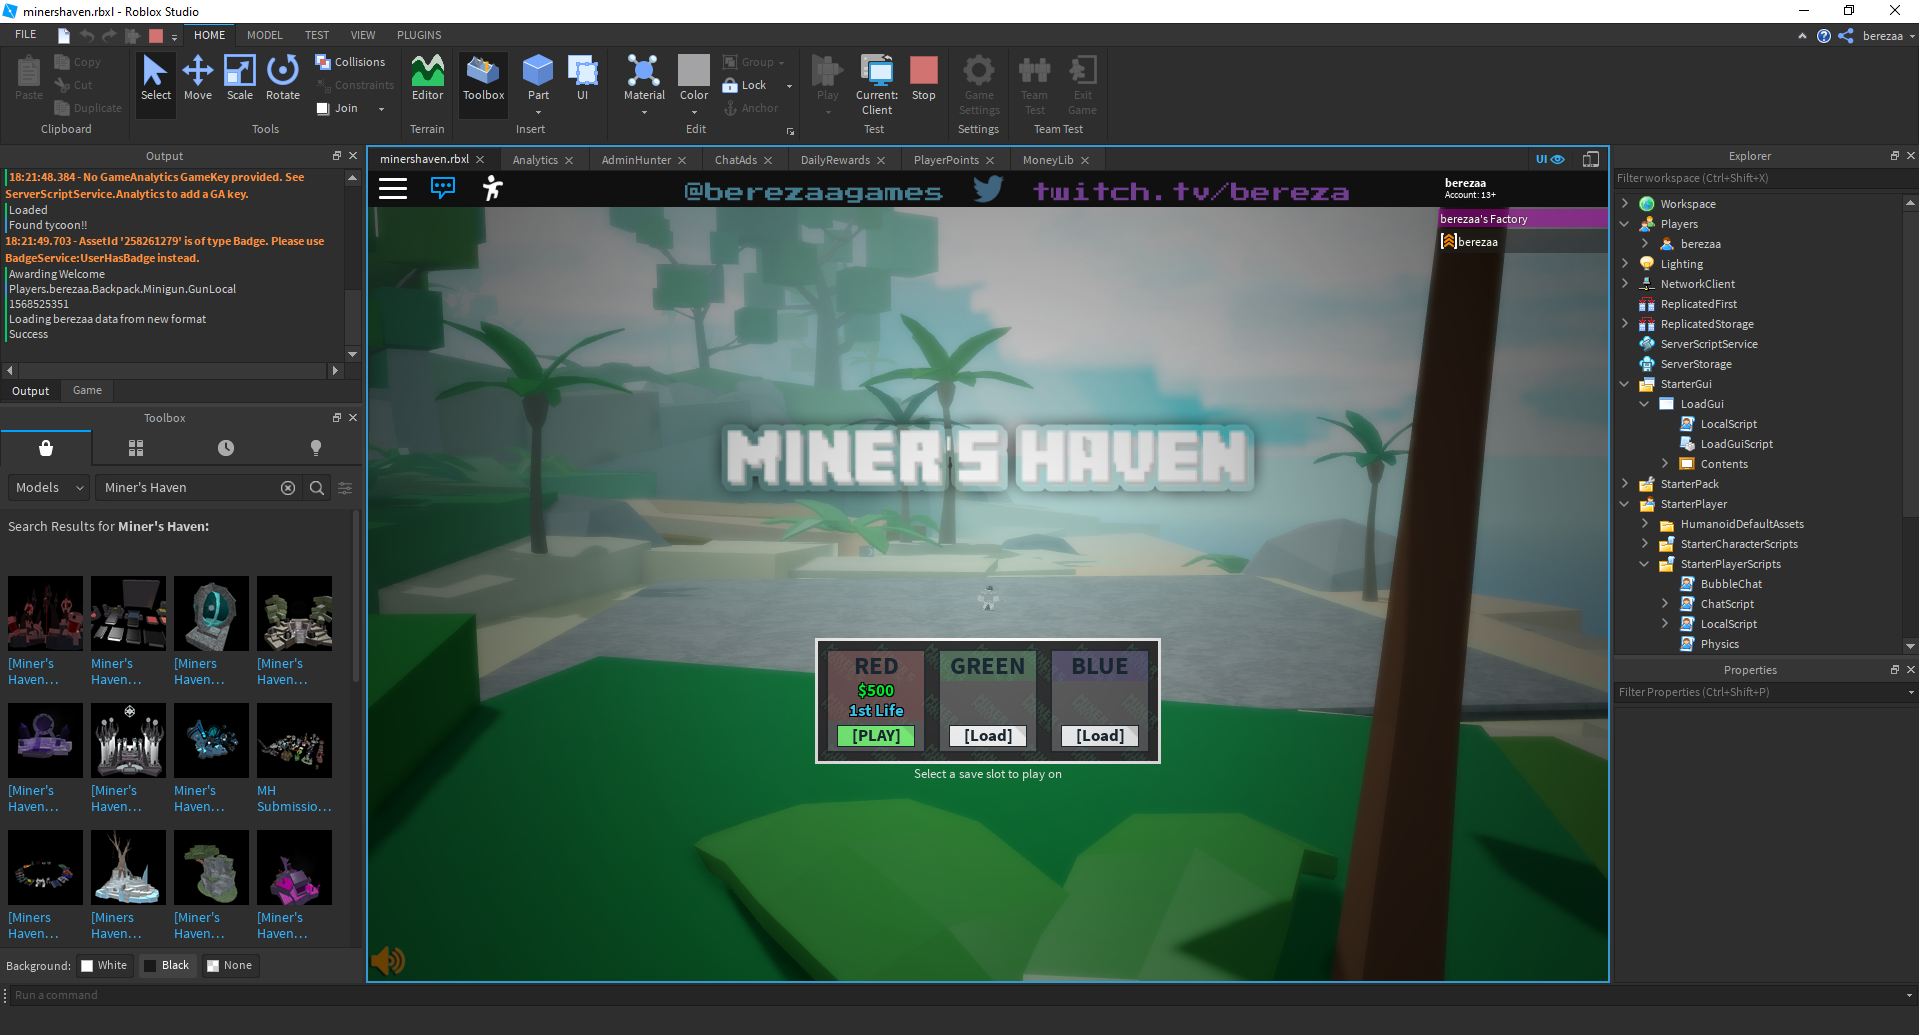Image resolution: width=1919 pixels, height=1035 pixels.
Task: Expand the Workspace node
Action: (1625, 204)
